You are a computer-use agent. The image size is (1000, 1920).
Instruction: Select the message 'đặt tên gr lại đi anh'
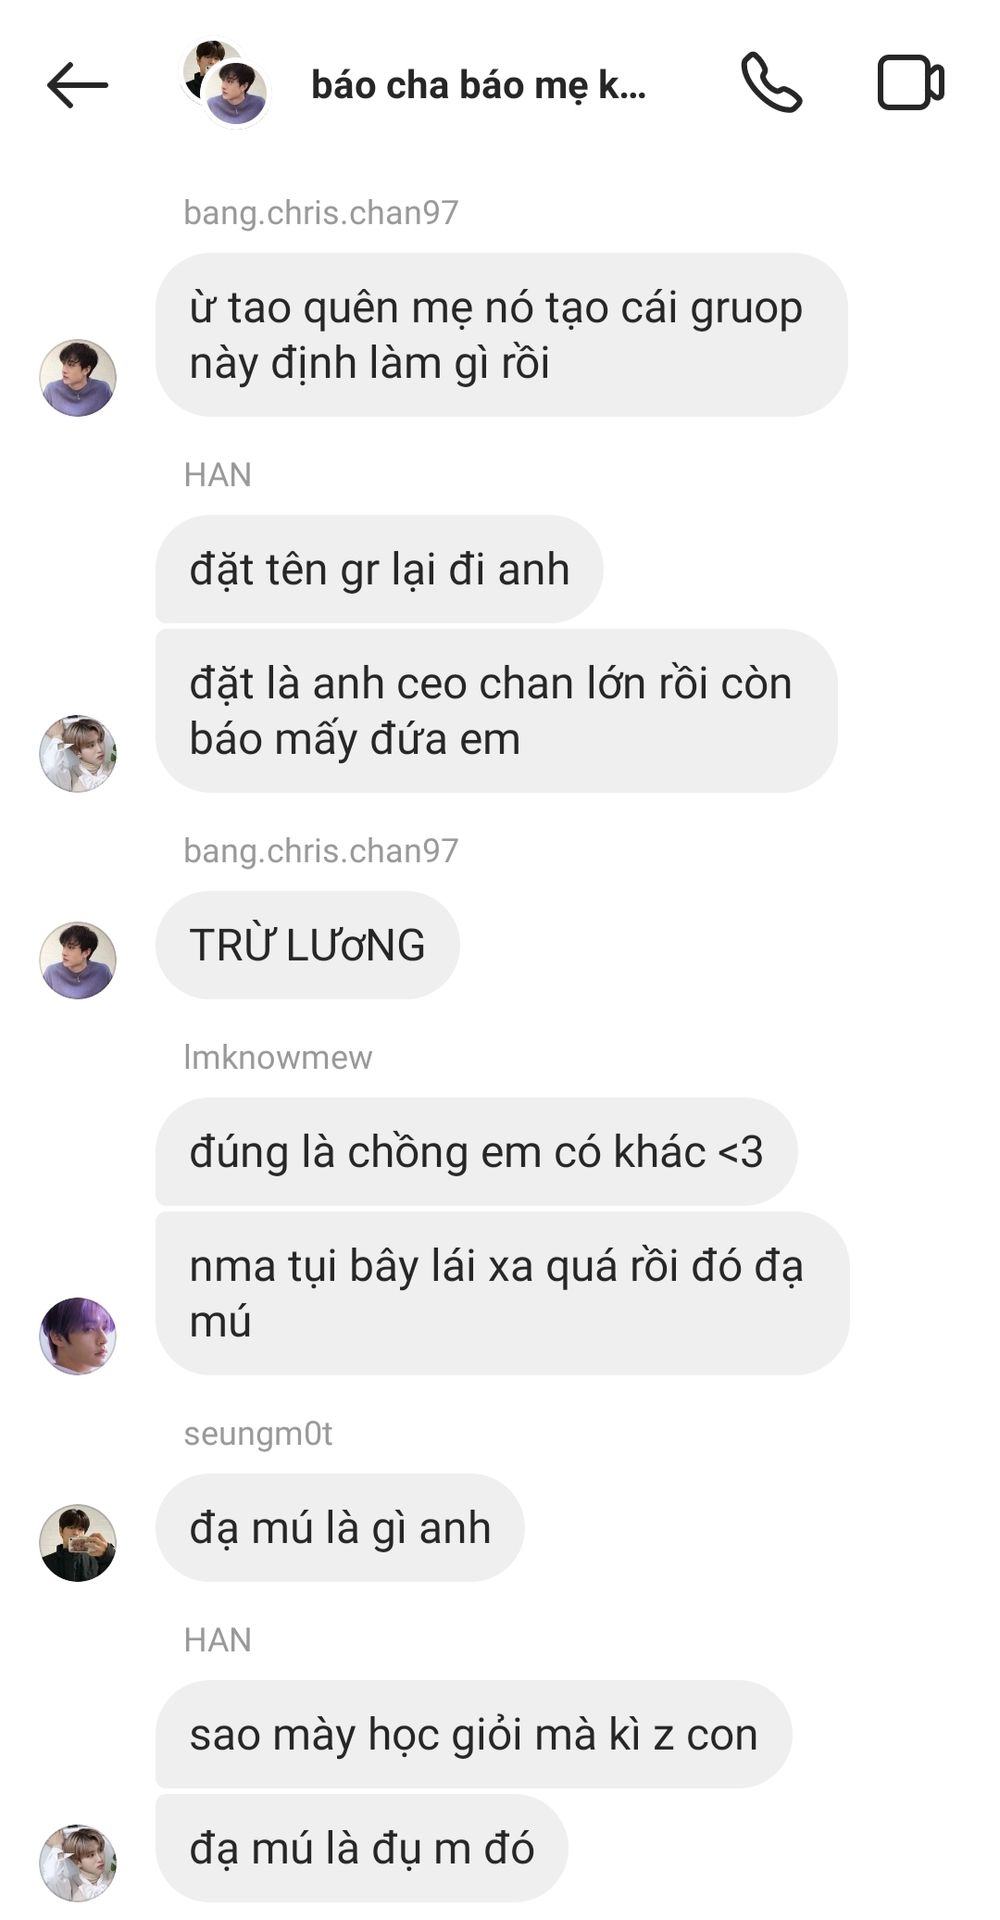(379, 569)
